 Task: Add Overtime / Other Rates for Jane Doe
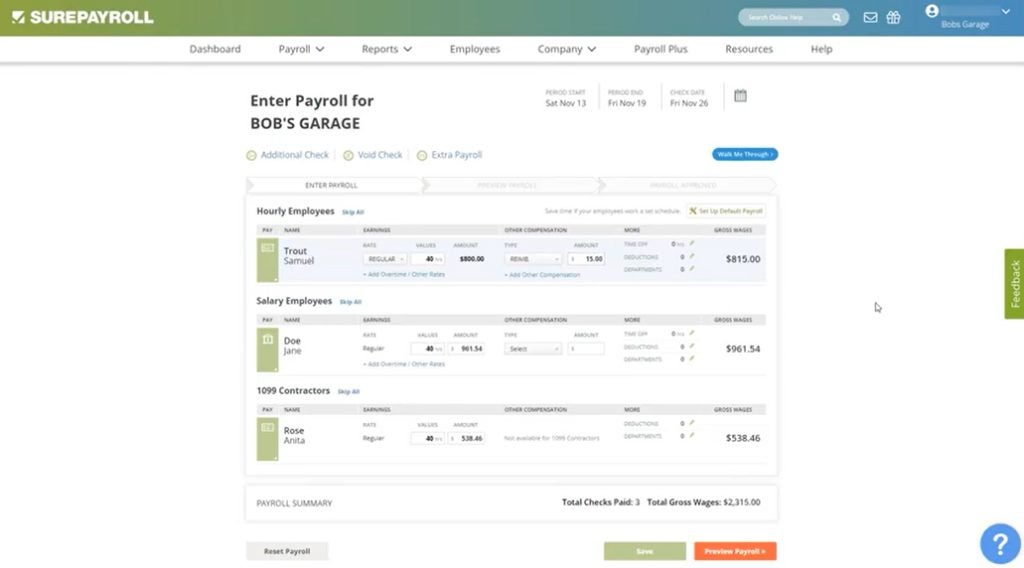click(x=404, y=364)
